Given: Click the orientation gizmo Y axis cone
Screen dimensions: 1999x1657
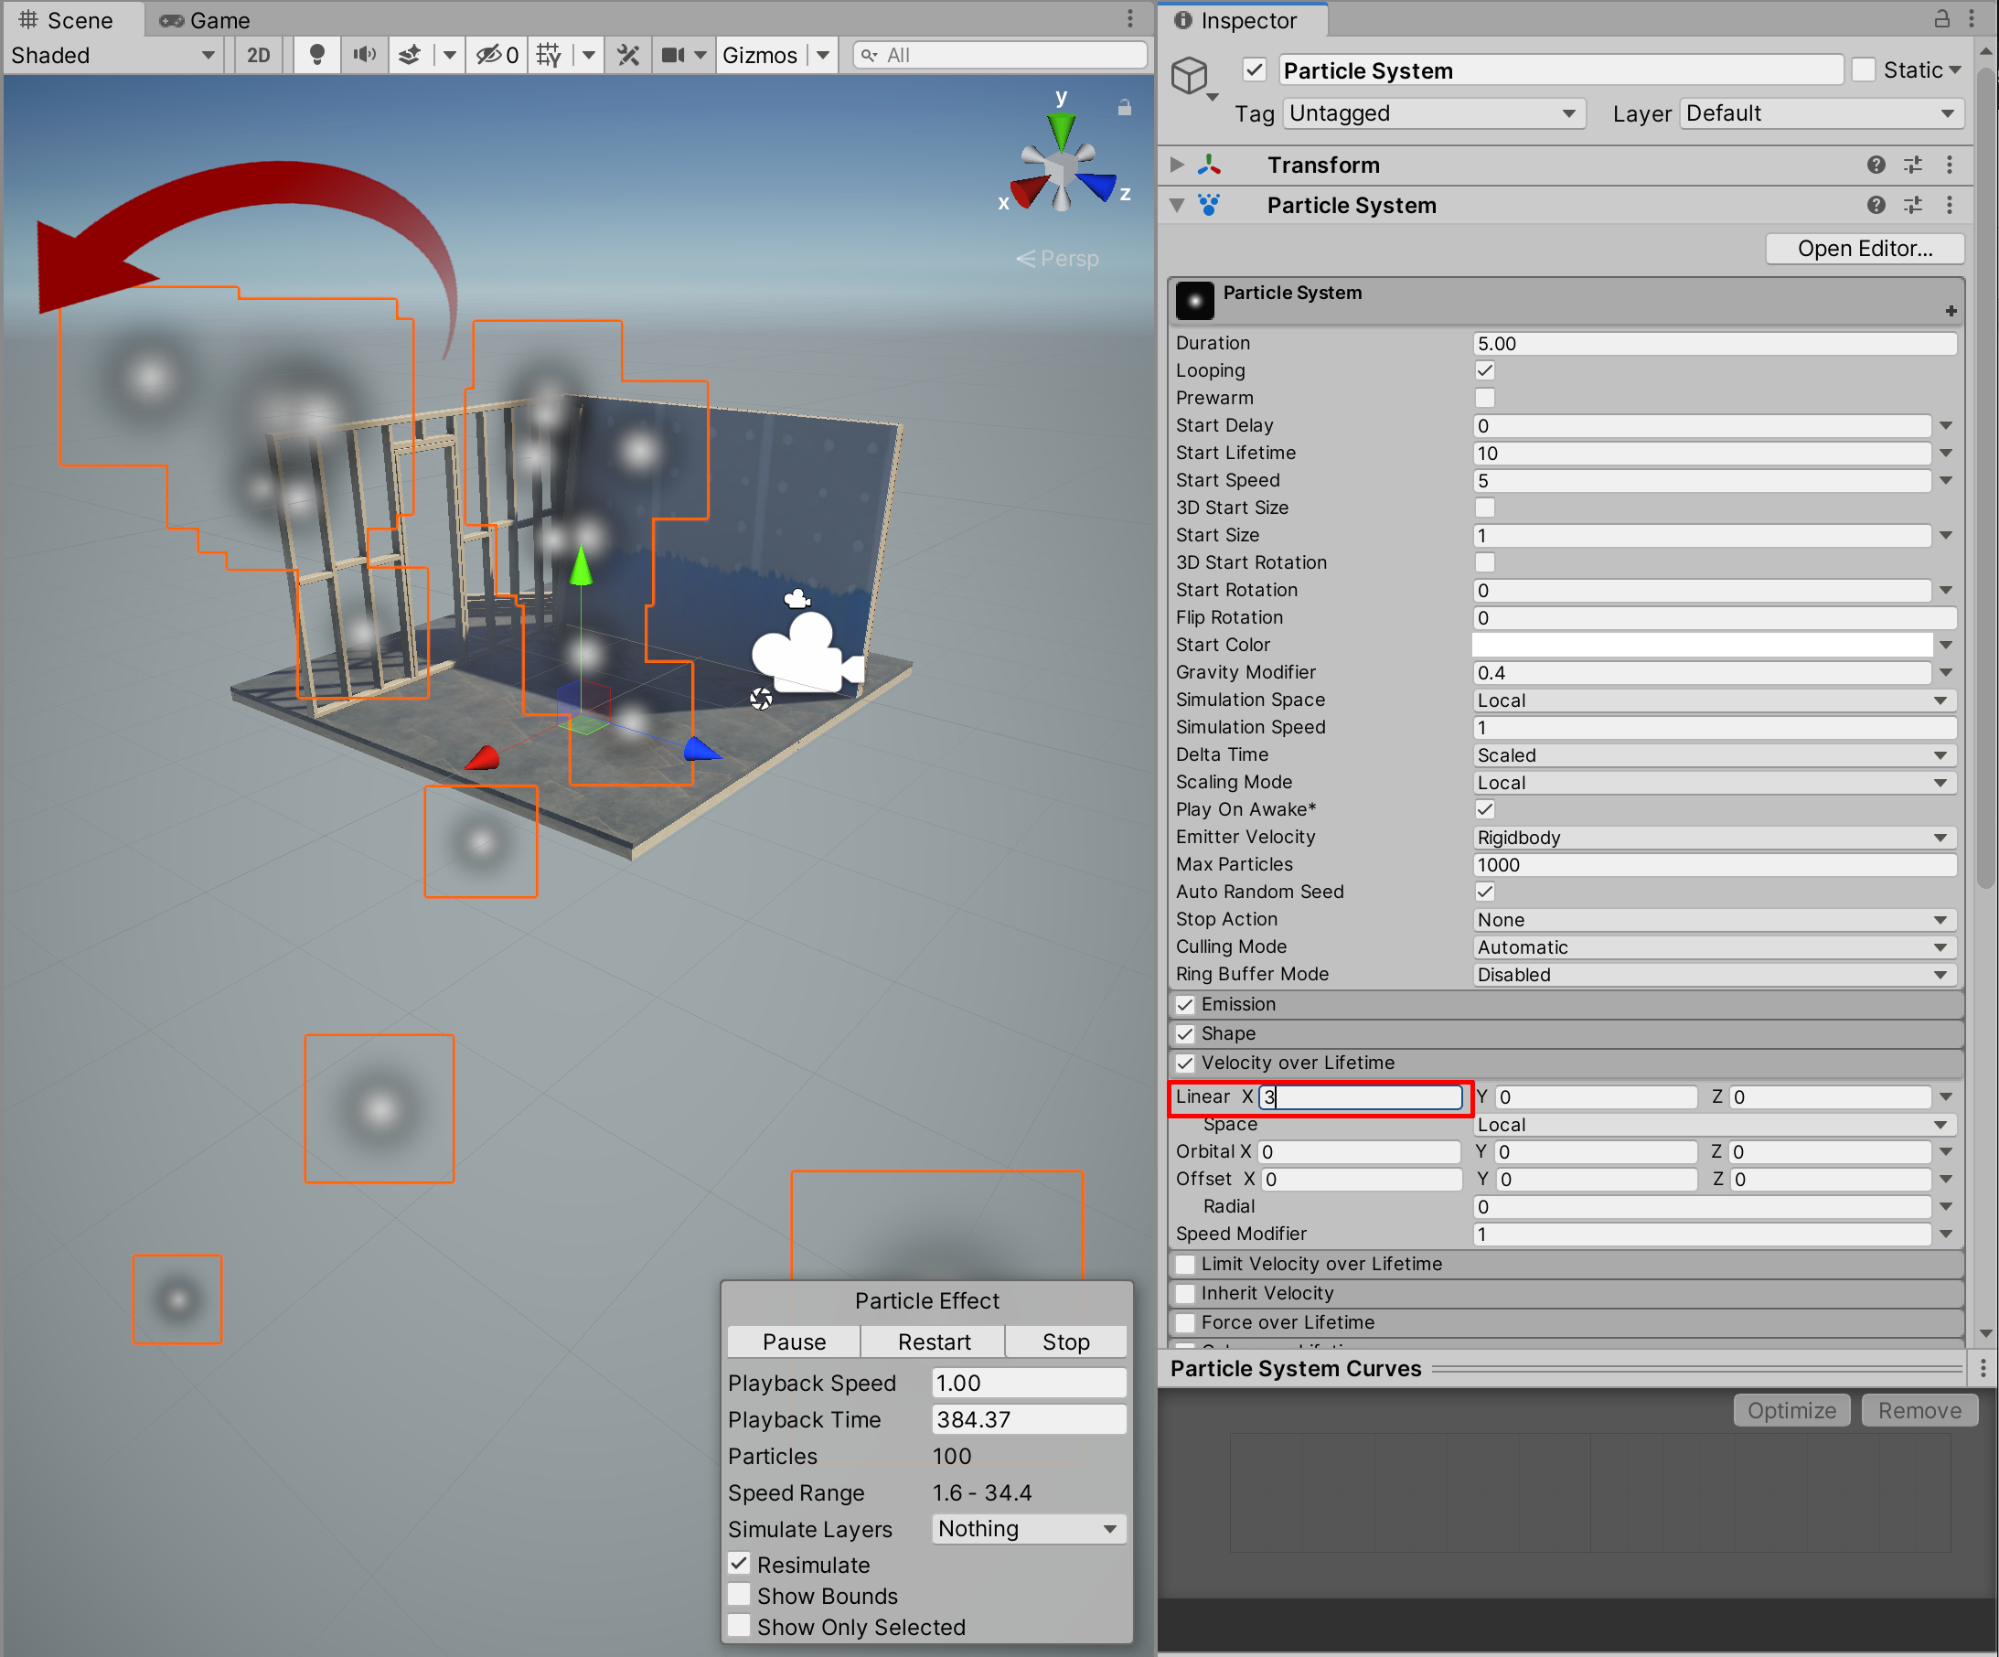Looking at the screenshot, I should (x=1061, y=128).
